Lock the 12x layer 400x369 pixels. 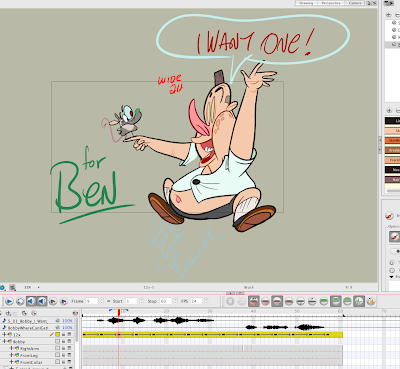tap(63, 334)
